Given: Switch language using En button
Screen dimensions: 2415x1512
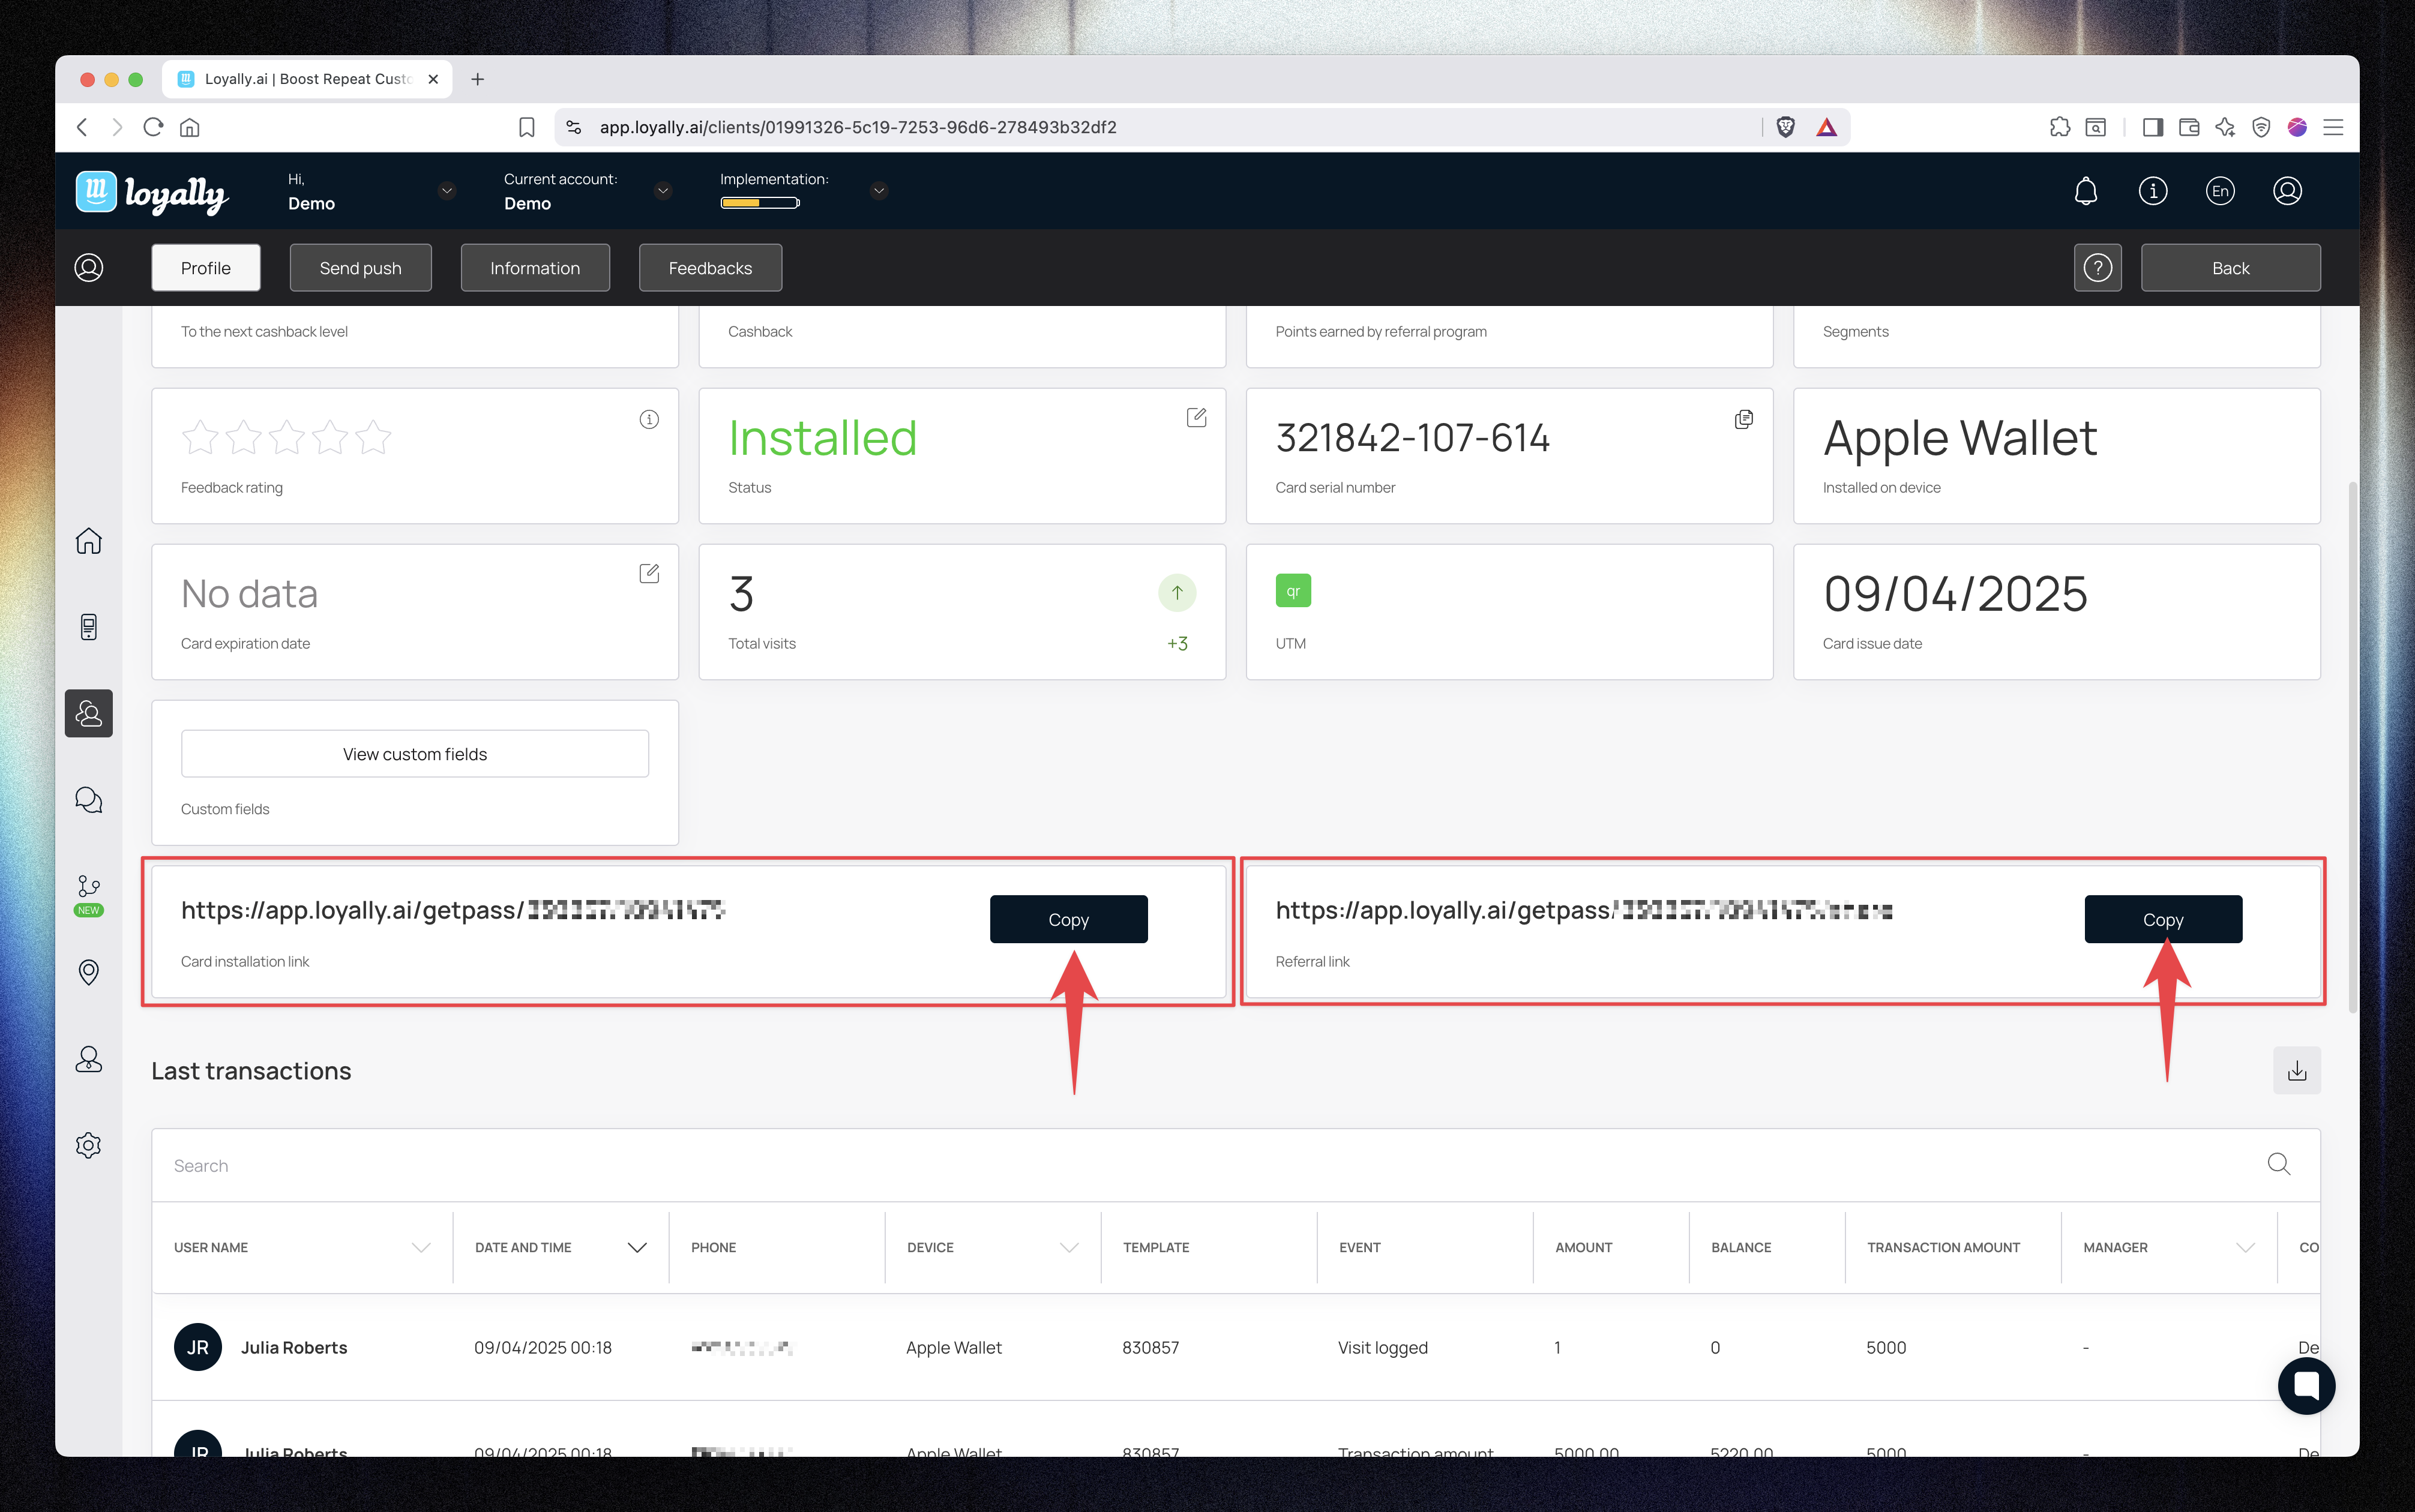Looking at the screenshot, I should tap(2219, 191).
